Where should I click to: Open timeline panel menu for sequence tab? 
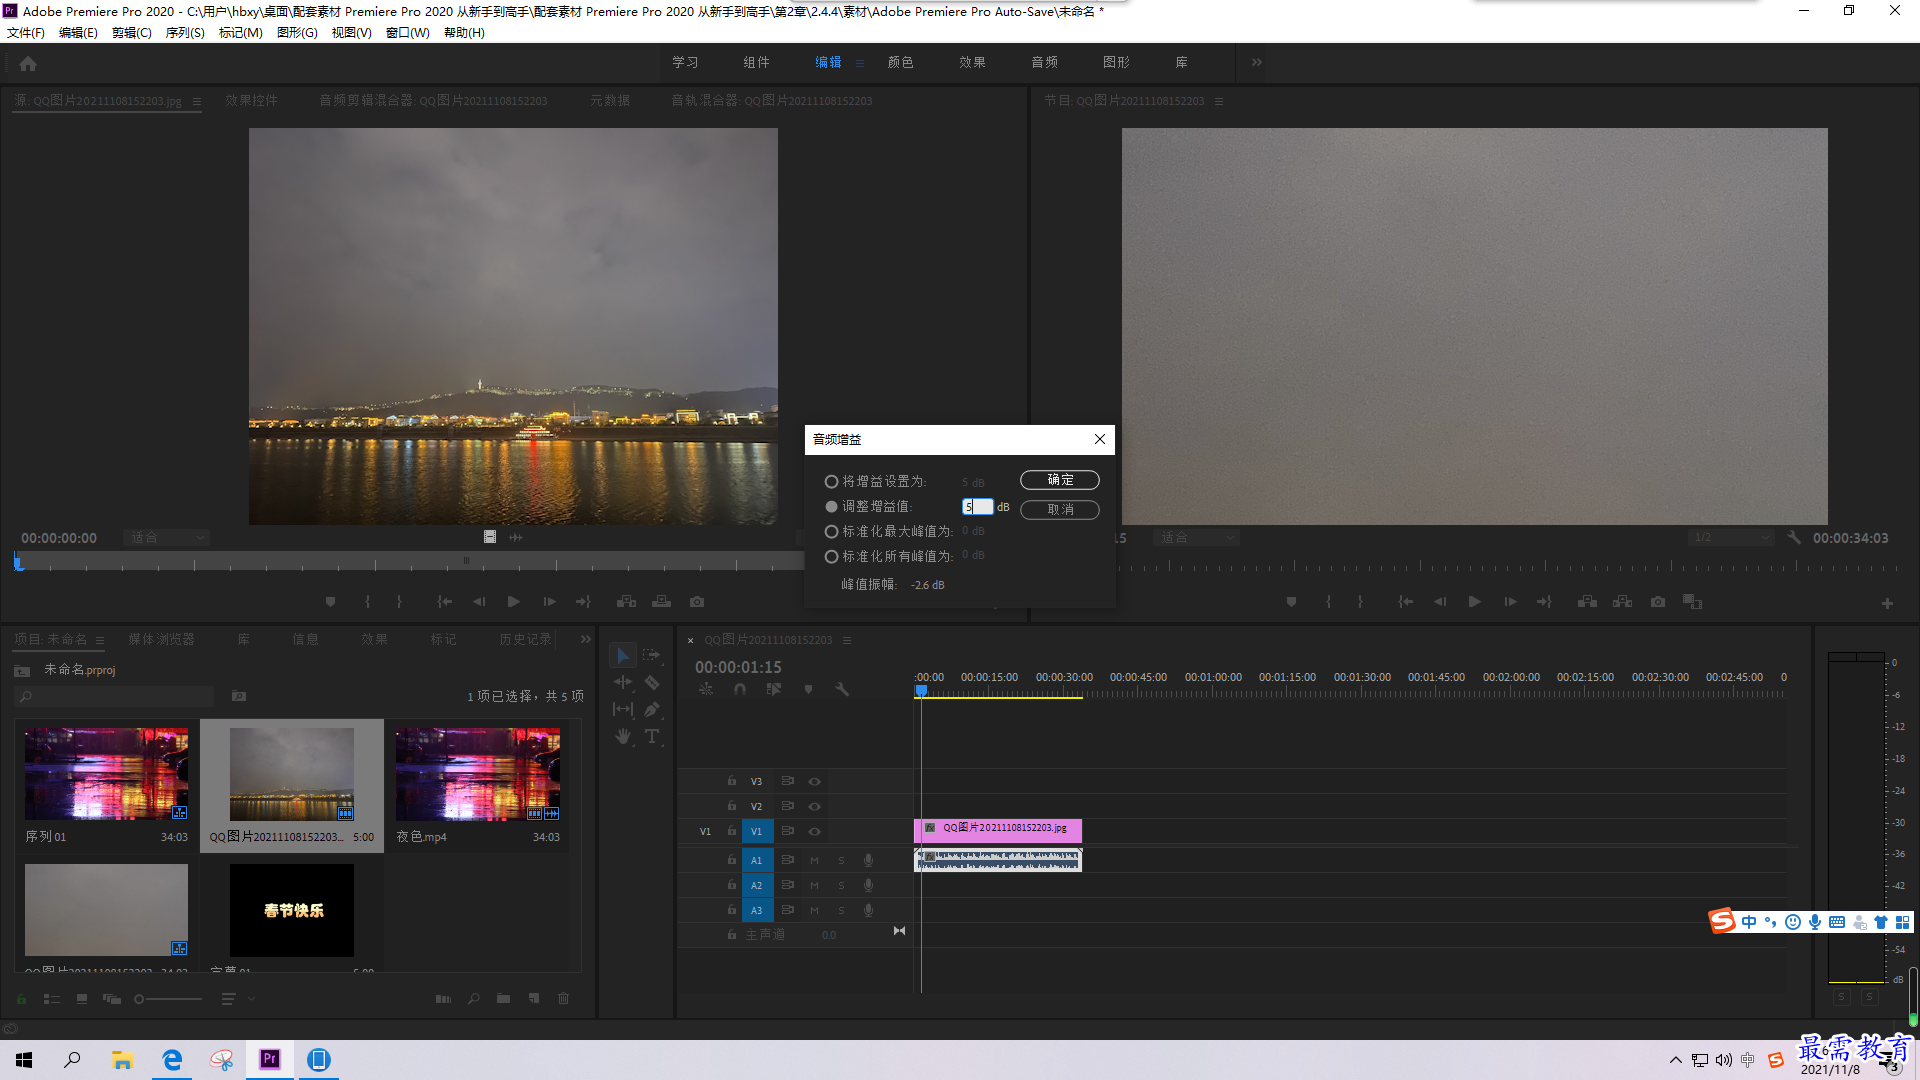(x=847, y=640)
